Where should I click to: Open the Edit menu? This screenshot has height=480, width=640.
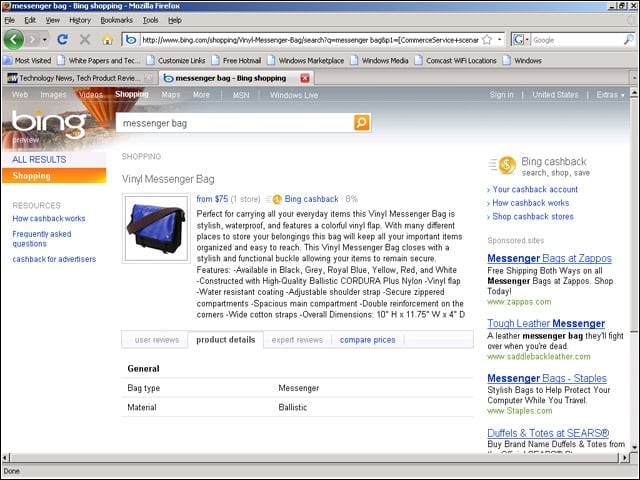pos(30,20)
